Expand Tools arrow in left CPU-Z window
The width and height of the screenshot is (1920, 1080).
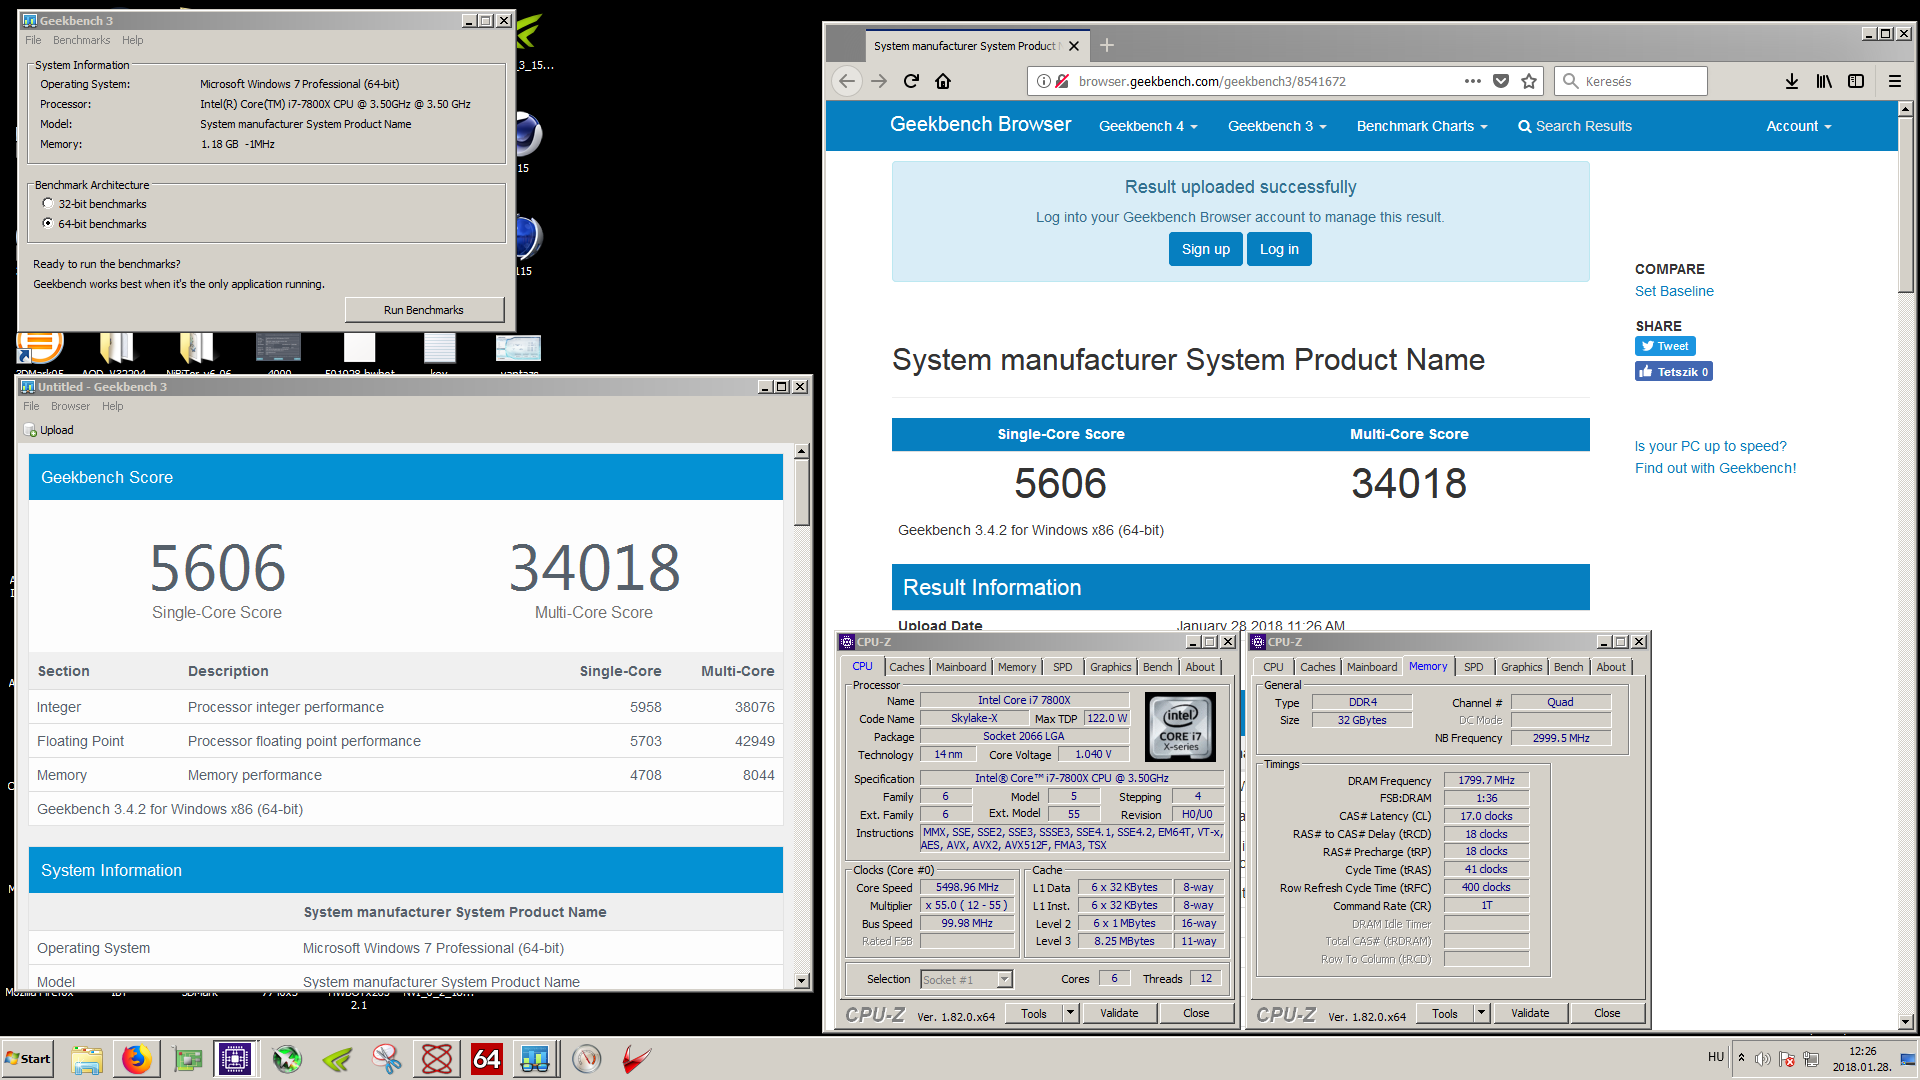click(x=1070, y=1013)
